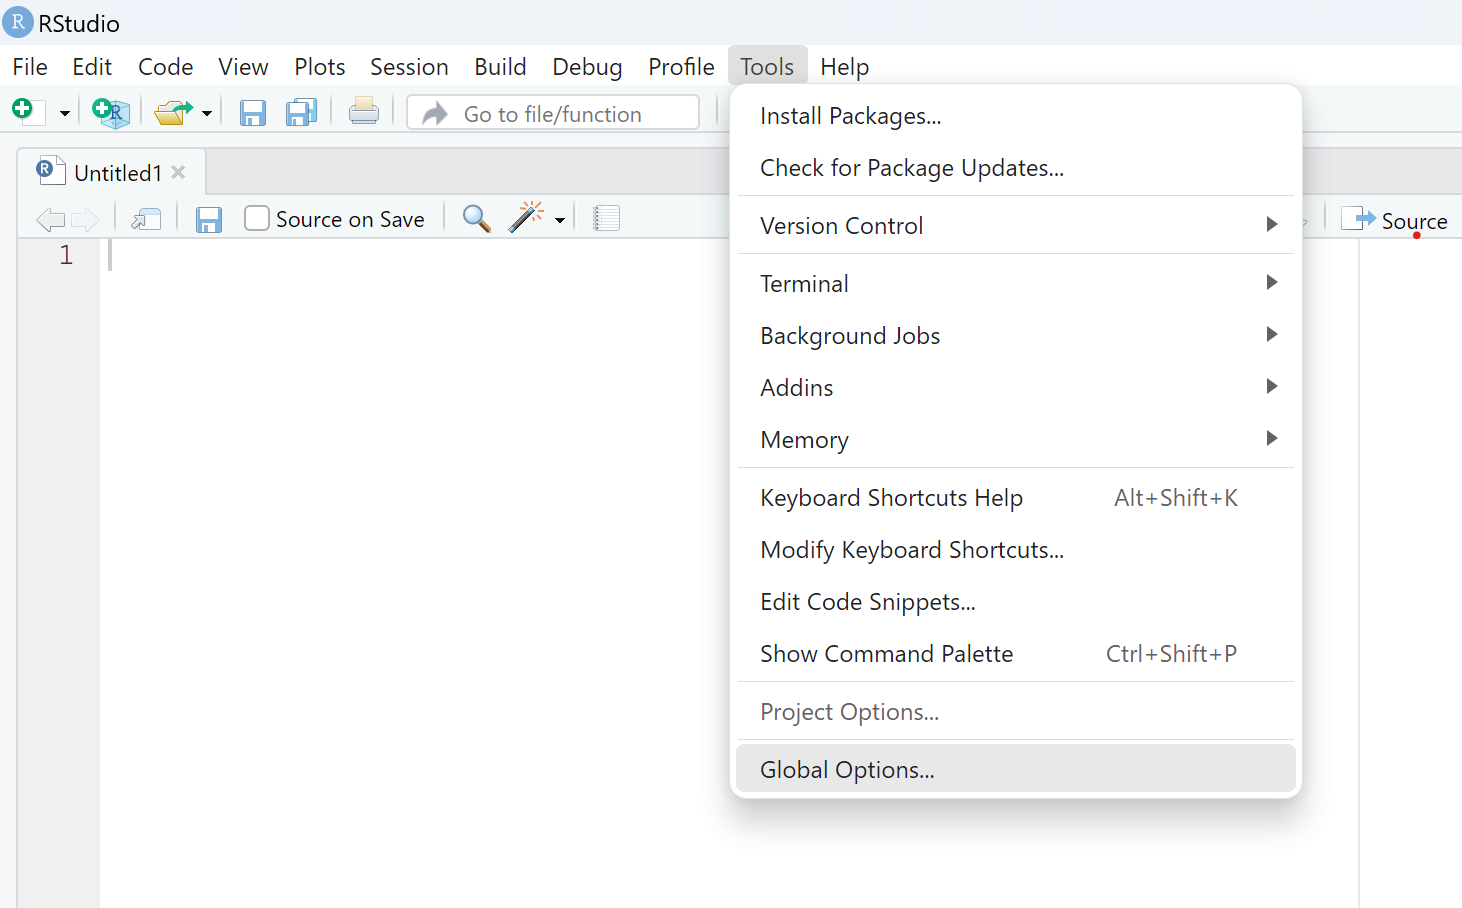Viewport: 1462px width, 908px height.
Task: Click the Compile Report notebook icon
Action: (606, 218)
